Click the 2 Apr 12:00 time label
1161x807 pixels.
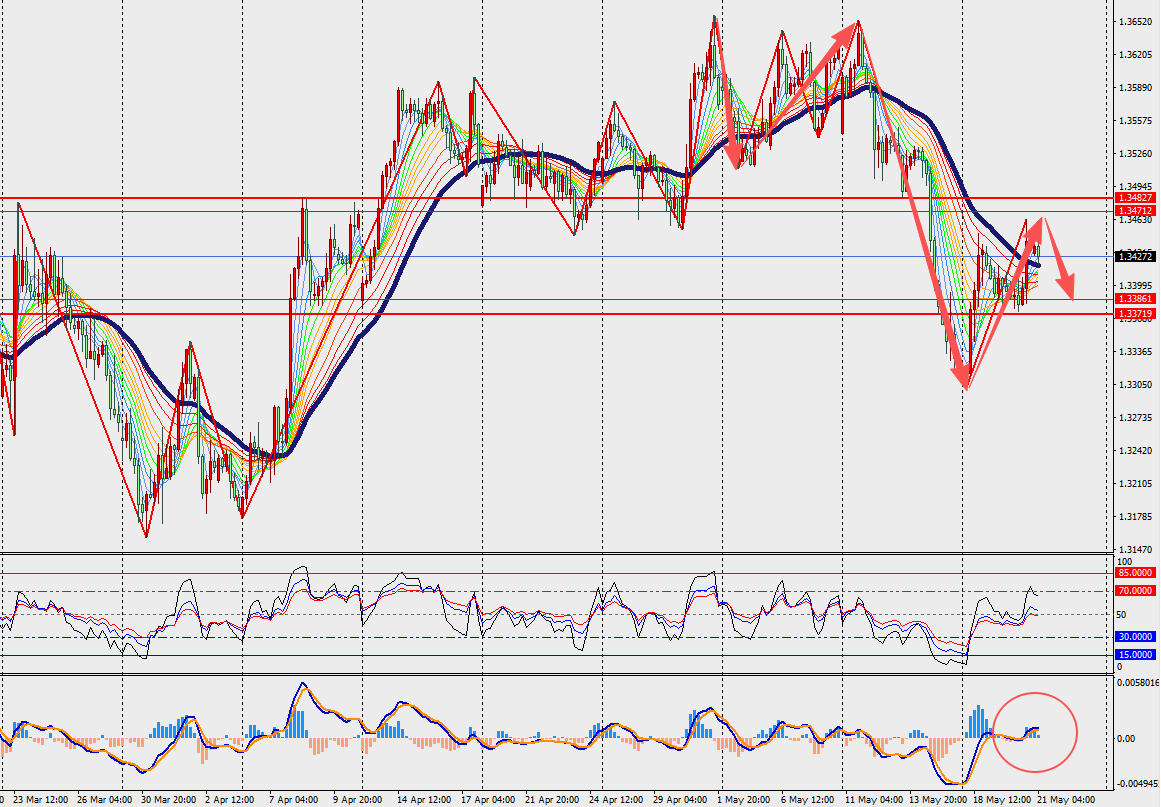(230, 800)
